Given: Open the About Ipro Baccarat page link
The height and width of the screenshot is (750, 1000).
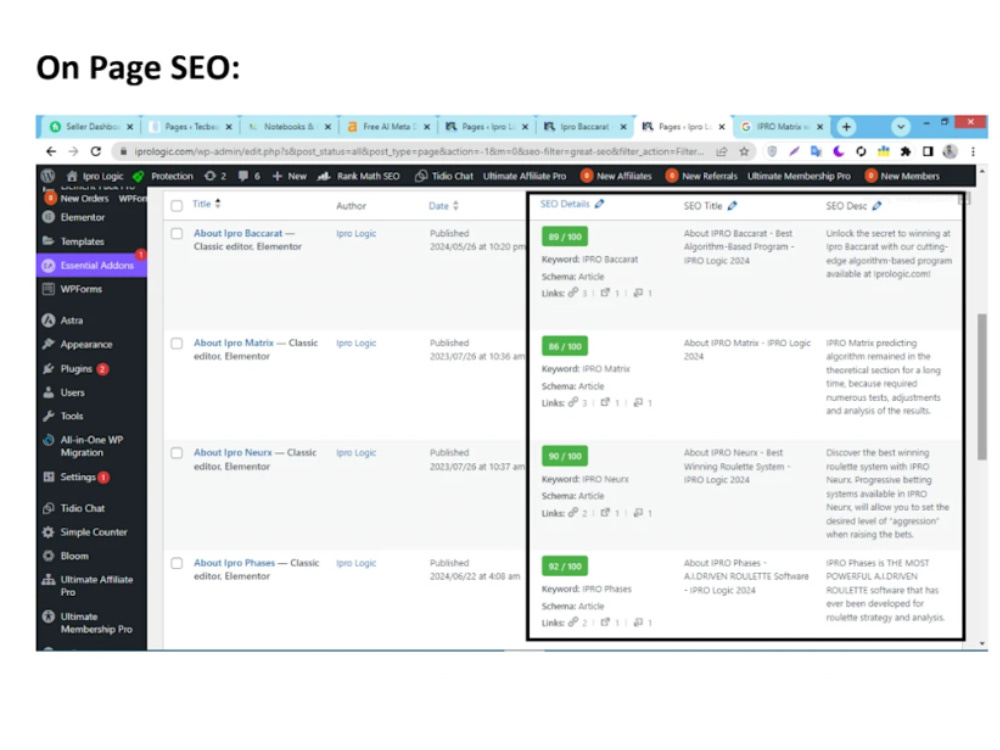Looking at the screenshot, I should 238,233.
